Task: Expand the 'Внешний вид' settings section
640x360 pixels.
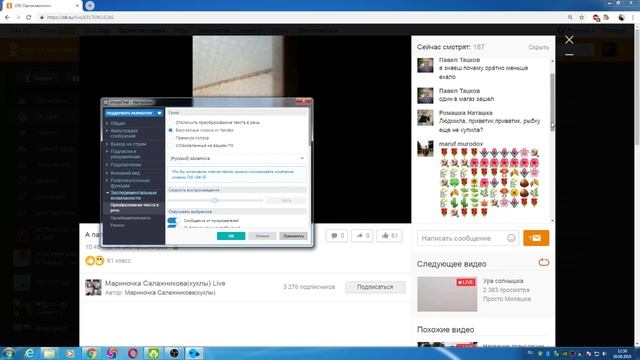Action: click(x=125, y=173)
